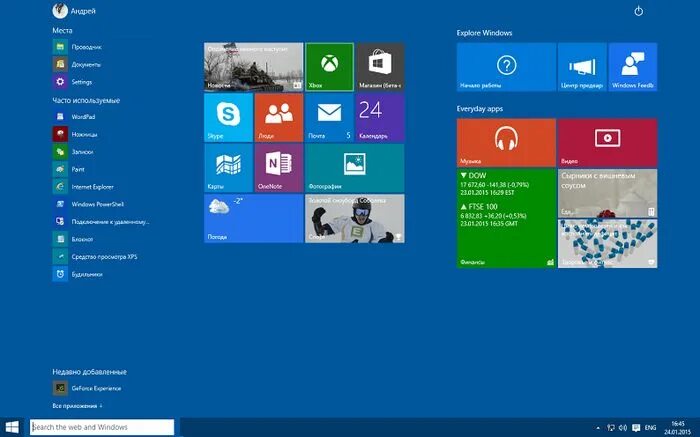
Task: Open the Store (Магазин) tile
Action: coord(380,67)
